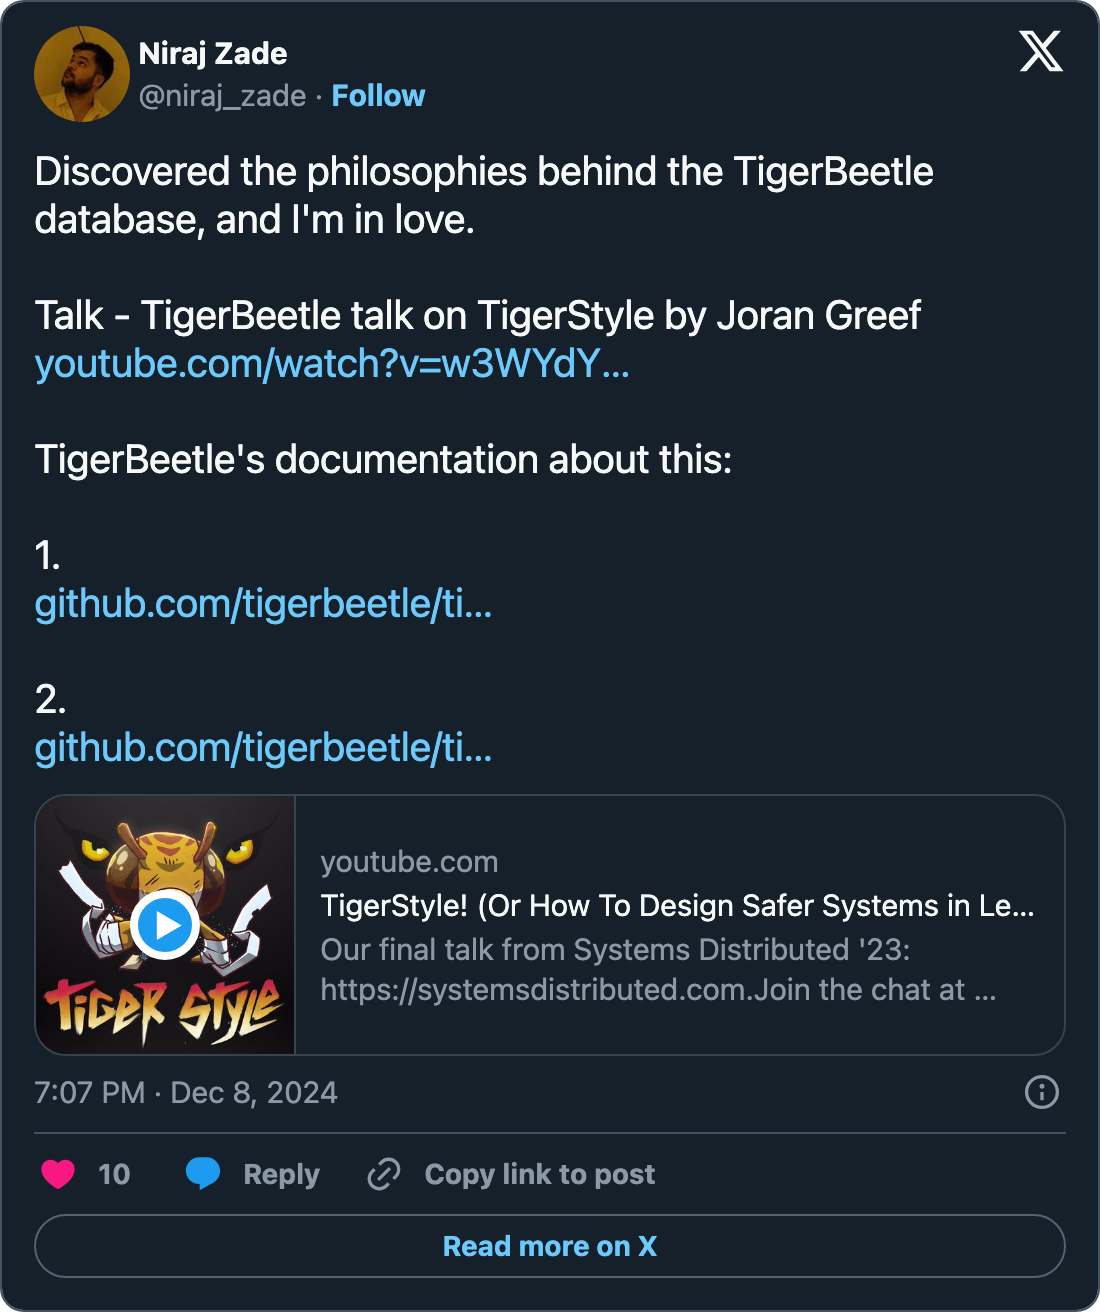This screenshot has height=1312, width=1100.
Task: Play the TigerStyle video preview
Action: point(165,925)
